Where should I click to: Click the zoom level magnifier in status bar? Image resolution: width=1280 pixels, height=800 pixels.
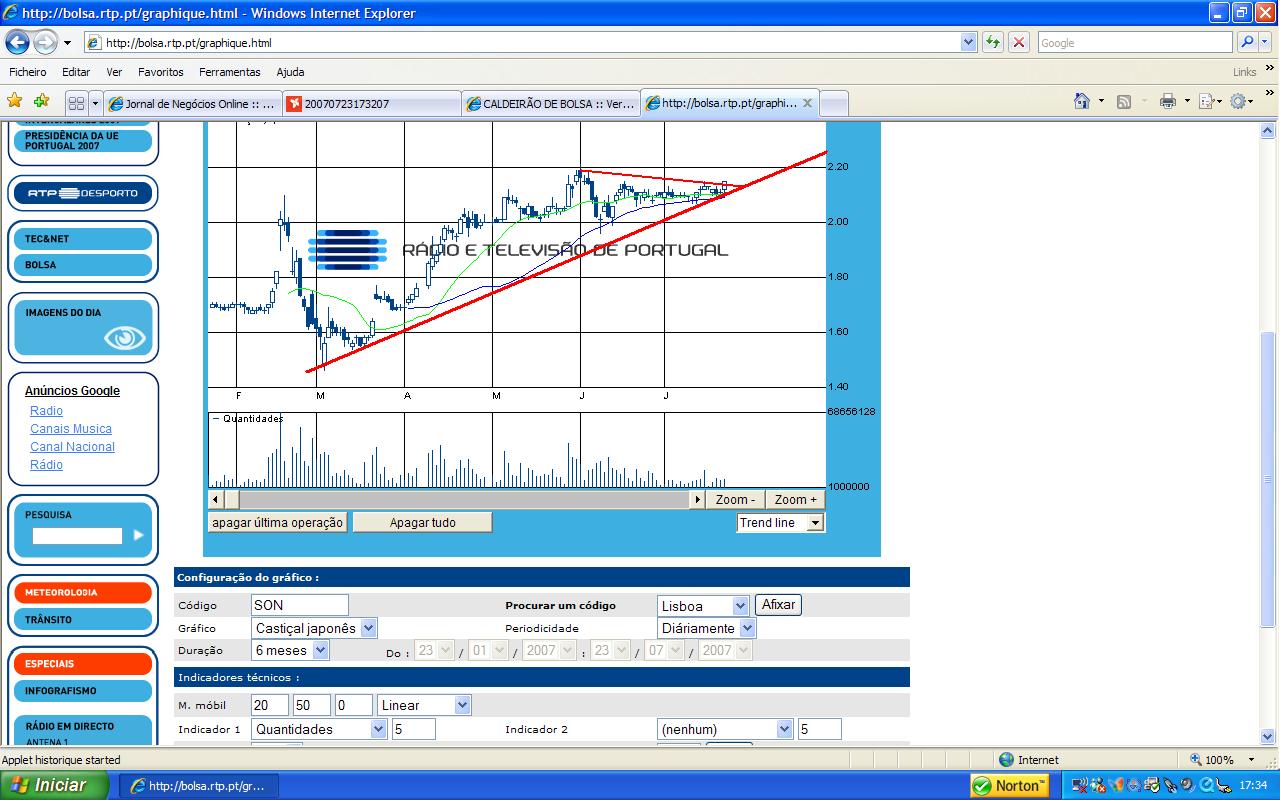click(1194, 760)
